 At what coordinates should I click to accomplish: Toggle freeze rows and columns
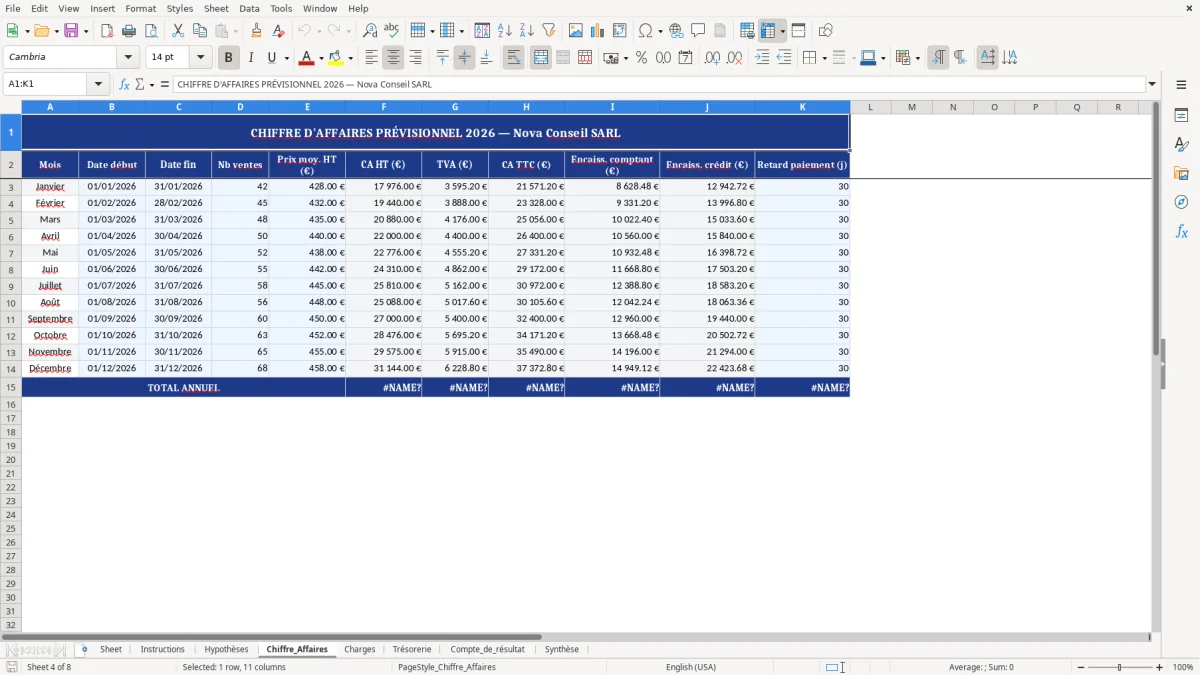tap(768, 31)
